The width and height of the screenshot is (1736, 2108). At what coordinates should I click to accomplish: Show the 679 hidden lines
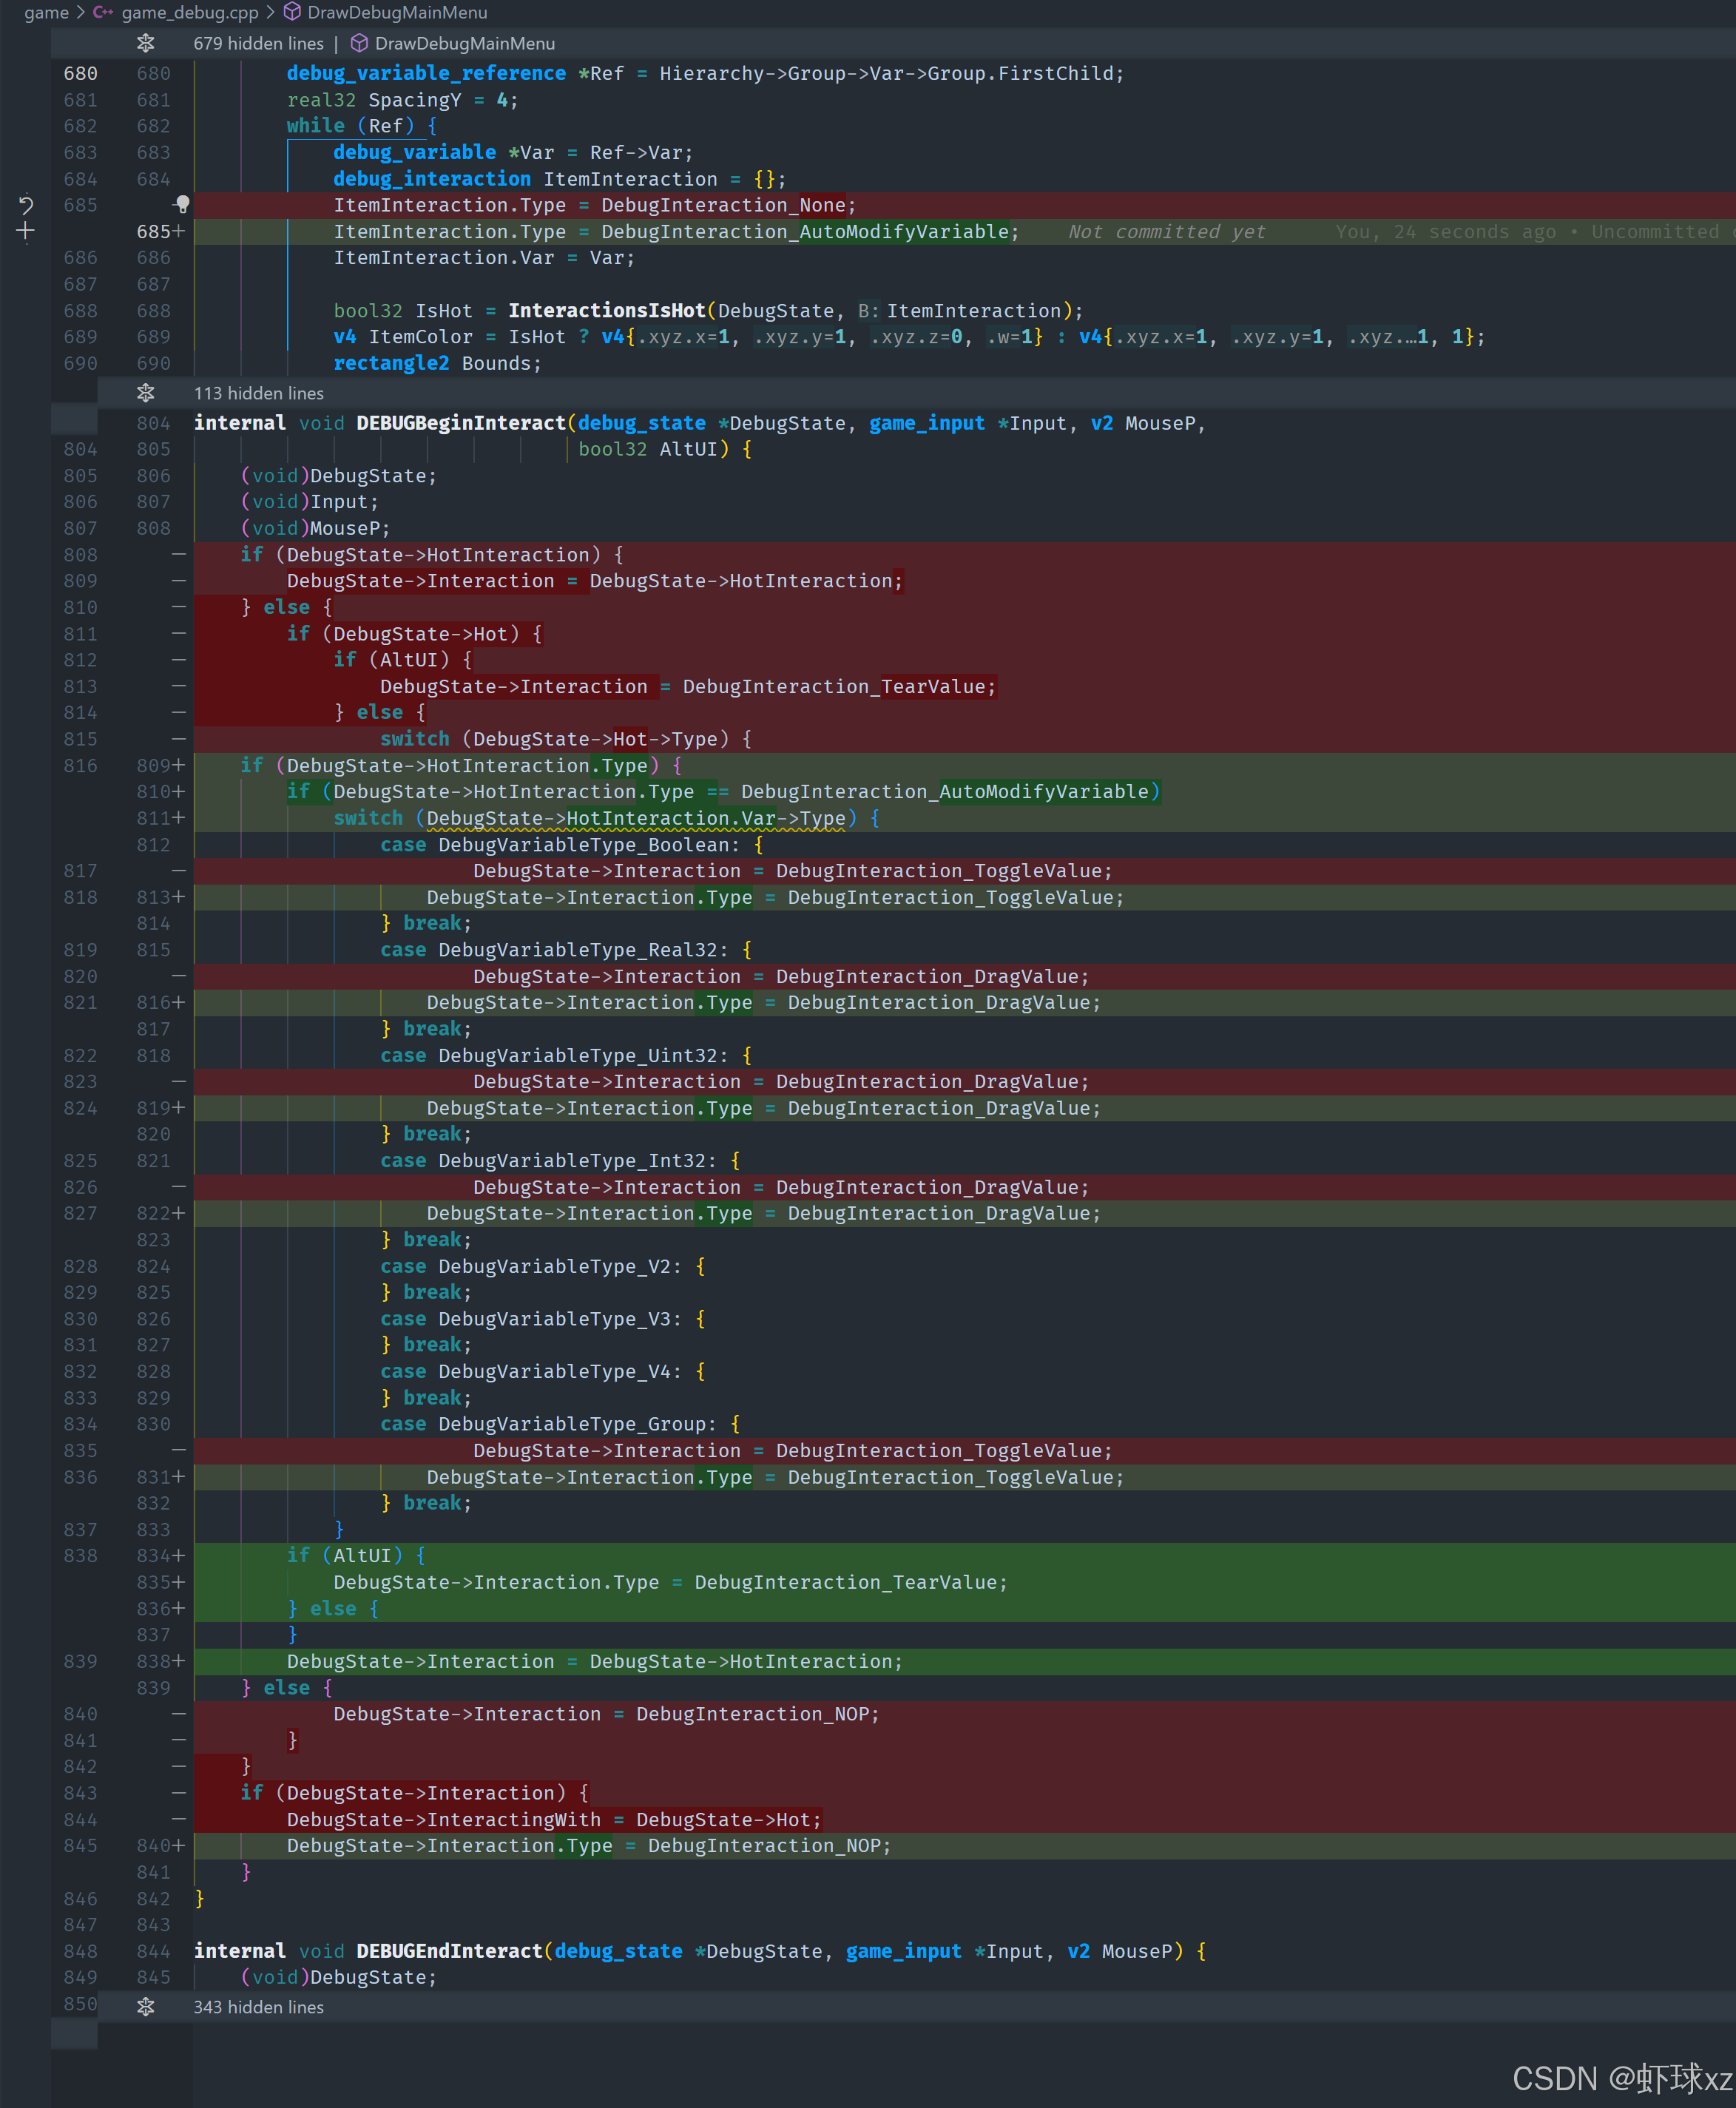click(258, 43)
